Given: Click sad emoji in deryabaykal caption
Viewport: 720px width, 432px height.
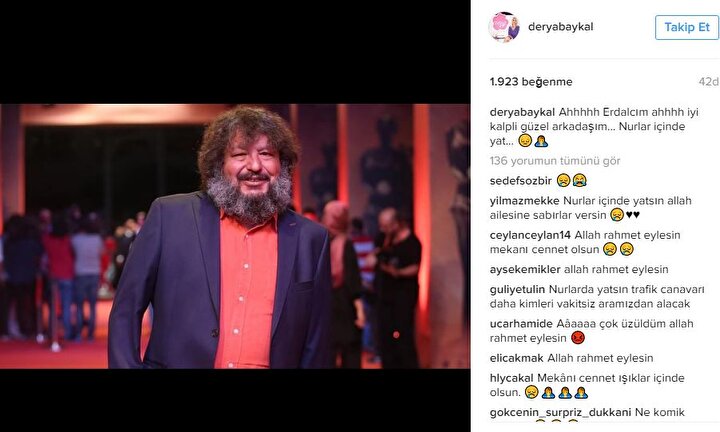Looking at the screenshot, I should [x=525, y=140].
